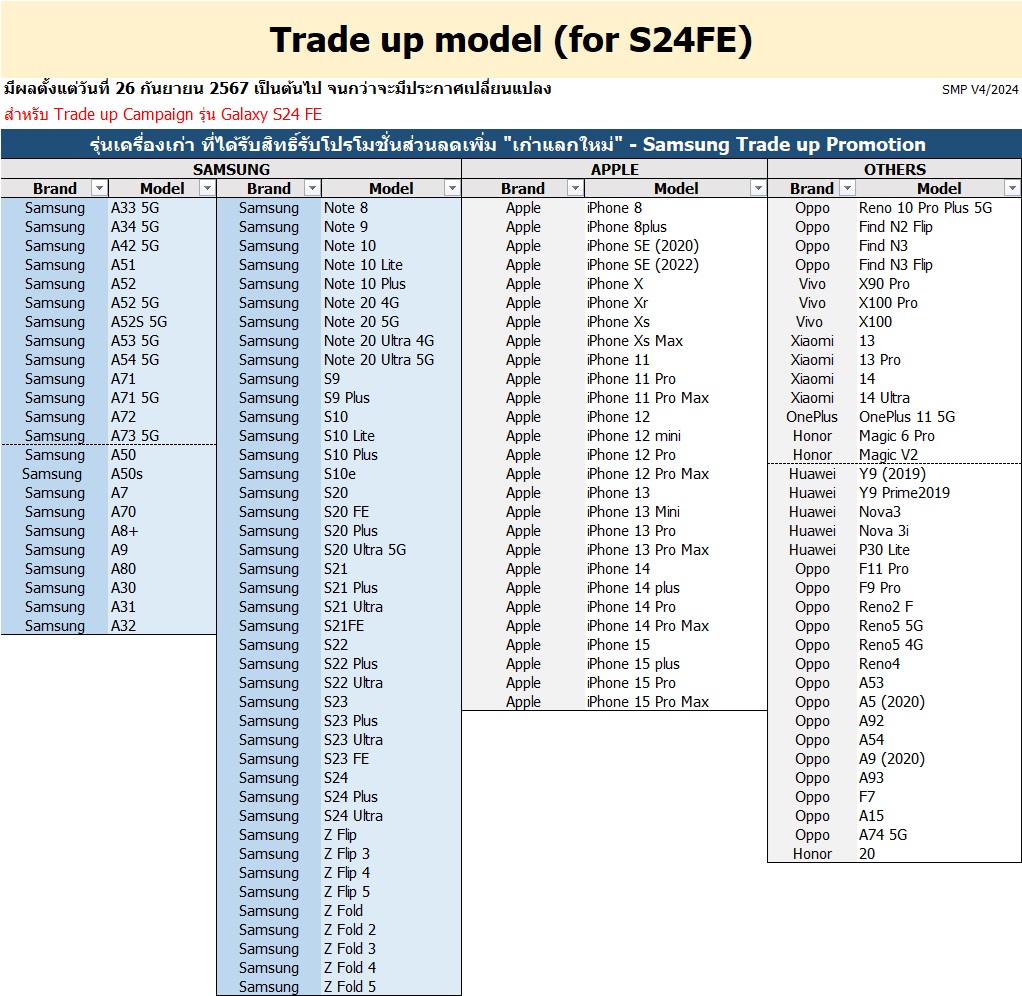Click the 'iPhone 14 plus' cell

[x=675, y=587]
